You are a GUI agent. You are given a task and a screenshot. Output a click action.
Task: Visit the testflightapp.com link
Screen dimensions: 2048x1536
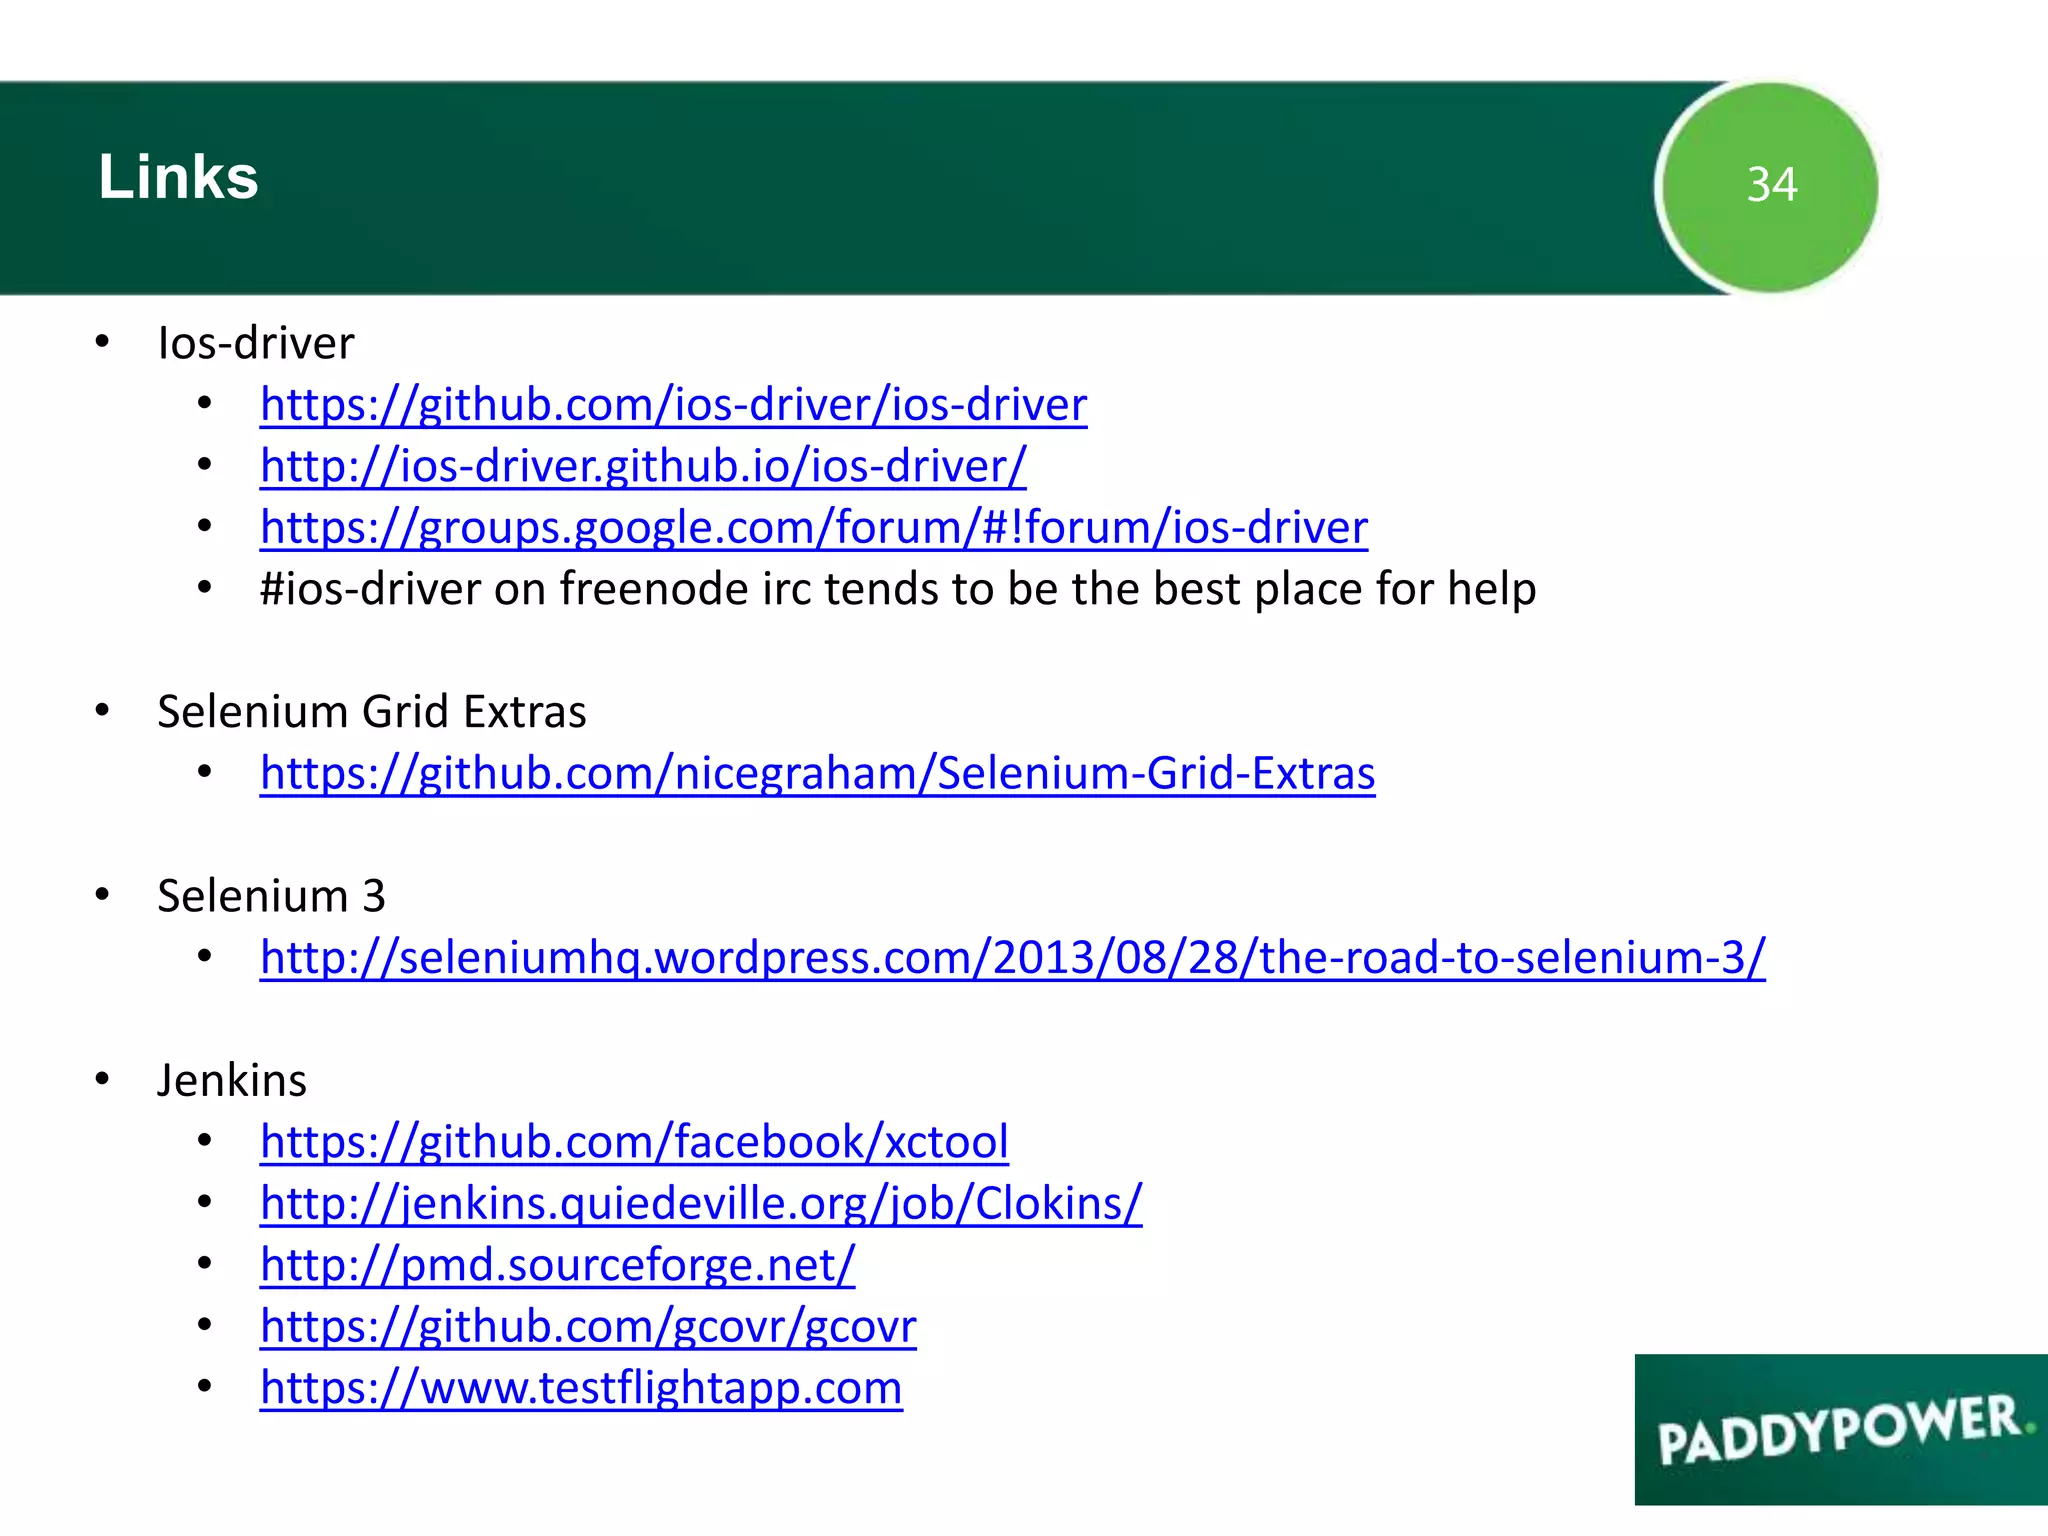point(581,1388)
